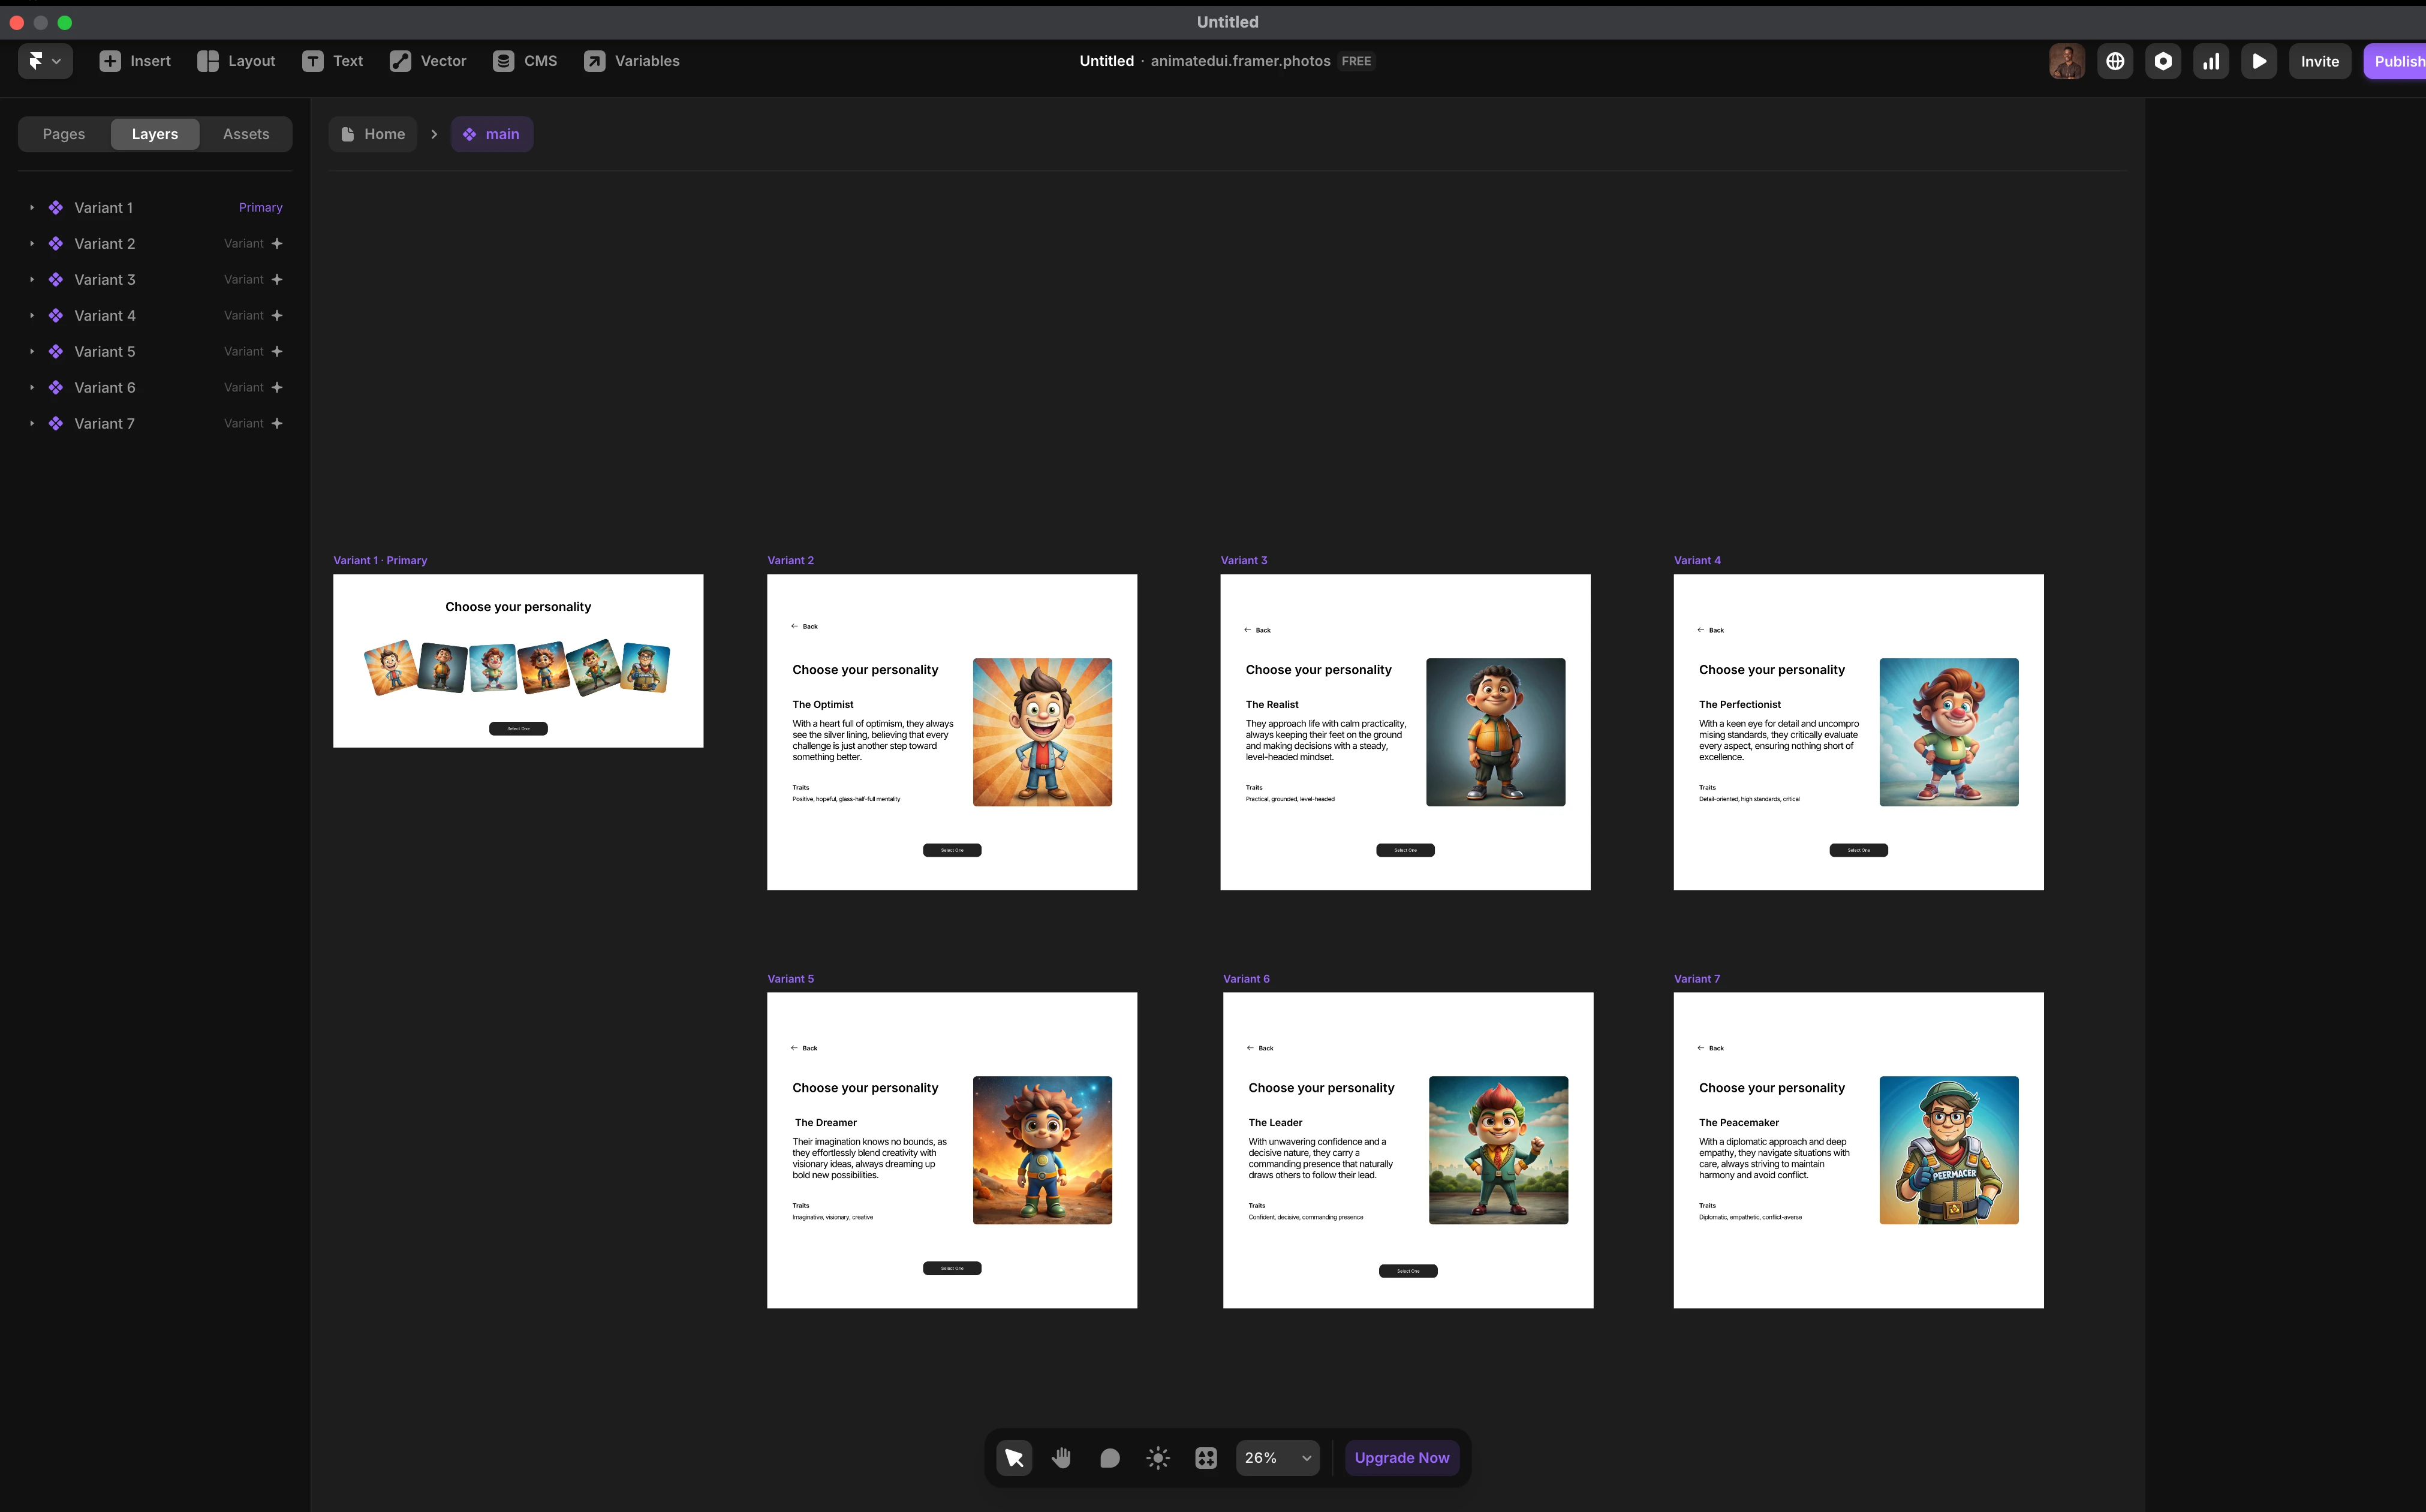Select Variant 7 layer row
Viewport: 2426px width, 1512px height.
point(155,424)
